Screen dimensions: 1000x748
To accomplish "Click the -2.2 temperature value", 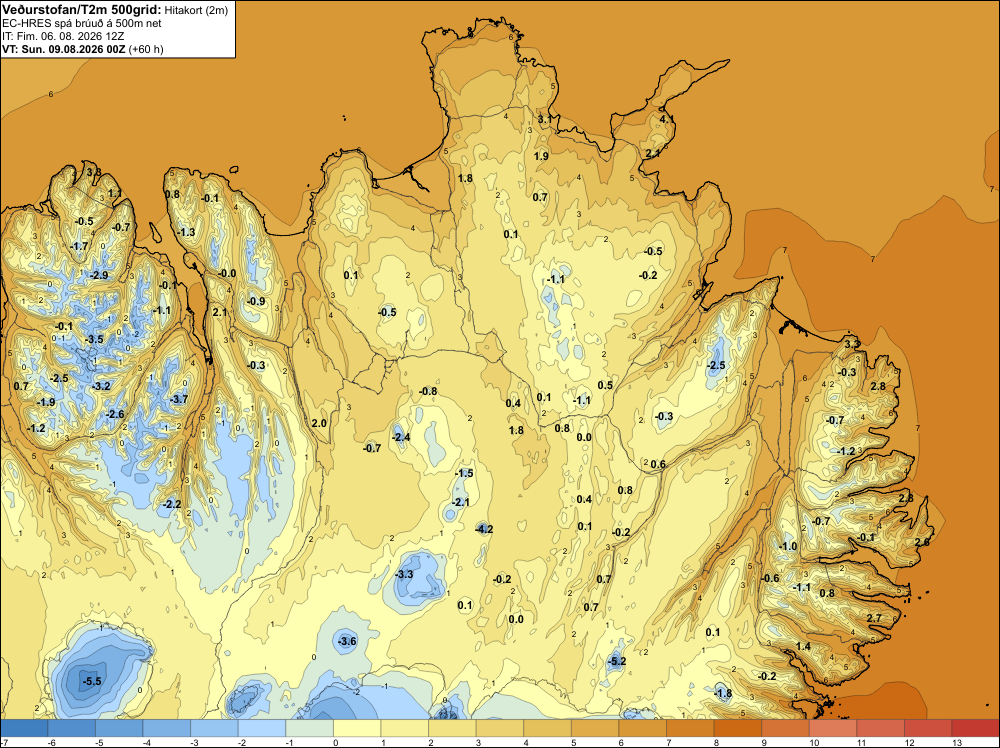I will tap(172, 504).
